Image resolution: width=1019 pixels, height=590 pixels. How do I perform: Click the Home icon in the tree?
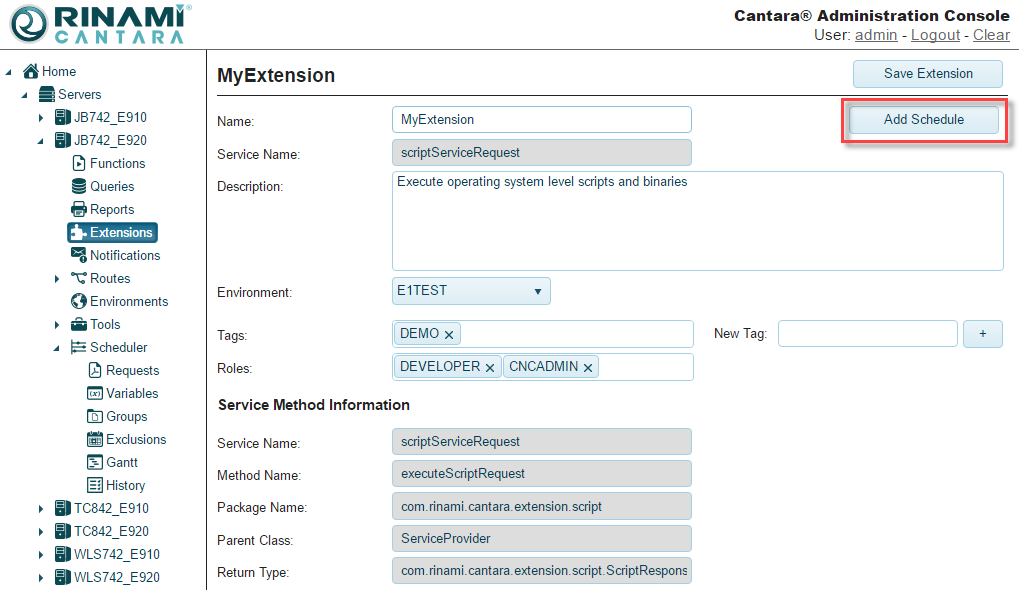tap(31, 71)
